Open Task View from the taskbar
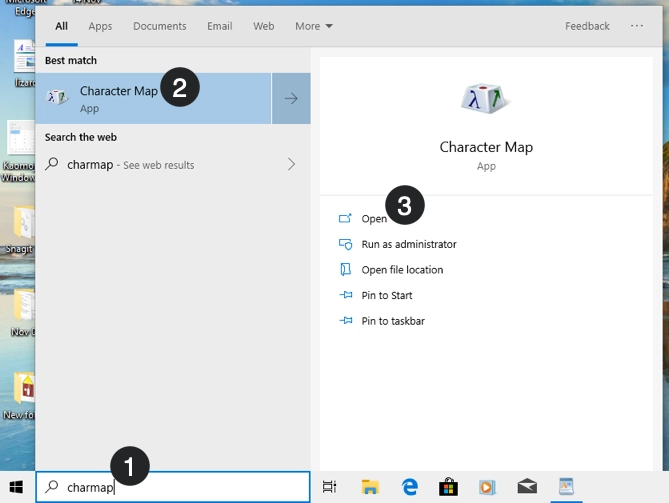Viewport: 669px width, 503px height. pyautogui.click(x=330, y=487)
